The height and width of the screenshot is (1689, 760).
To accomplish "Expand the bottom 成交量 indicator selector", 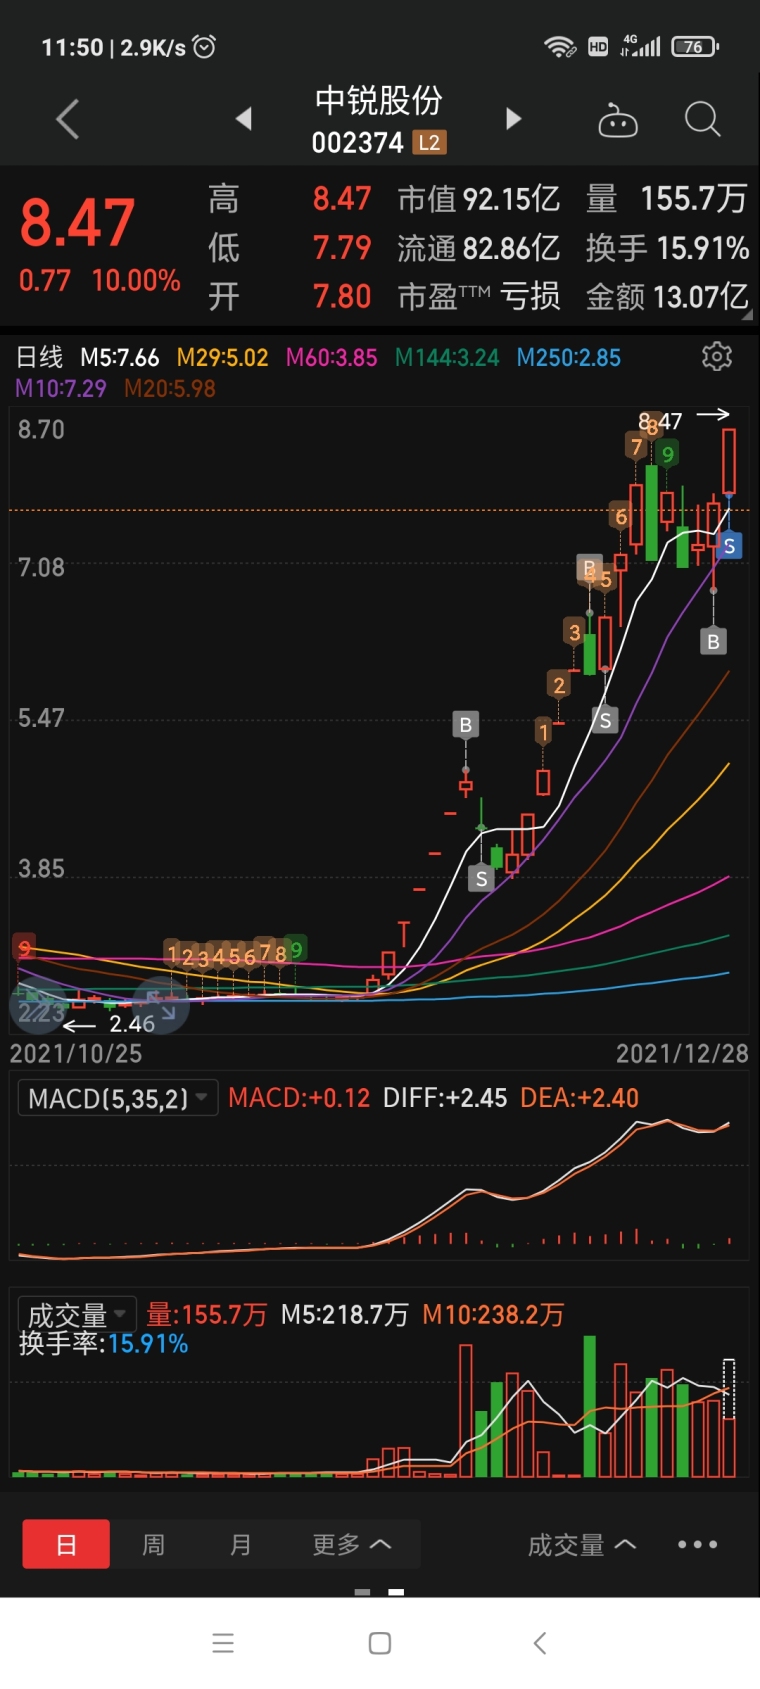I will (x=582, y=1545).
